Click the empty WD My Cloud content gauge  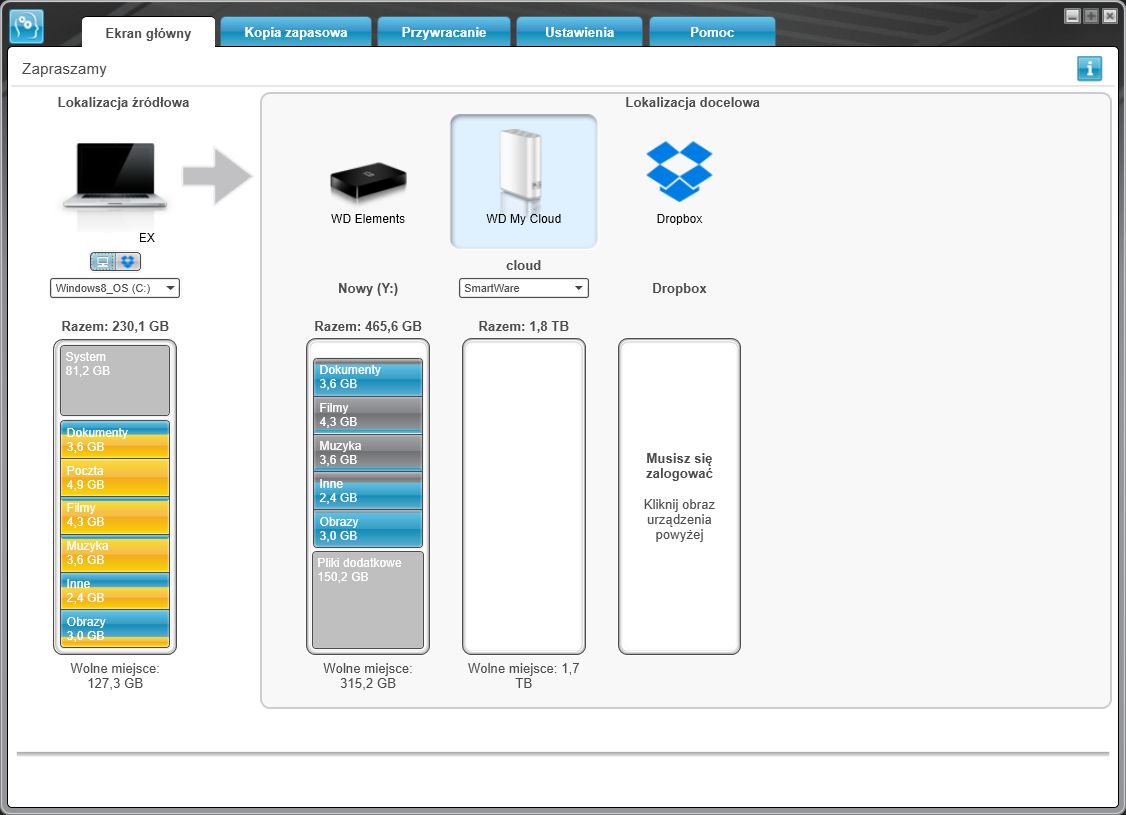click(x=524, y=496)
